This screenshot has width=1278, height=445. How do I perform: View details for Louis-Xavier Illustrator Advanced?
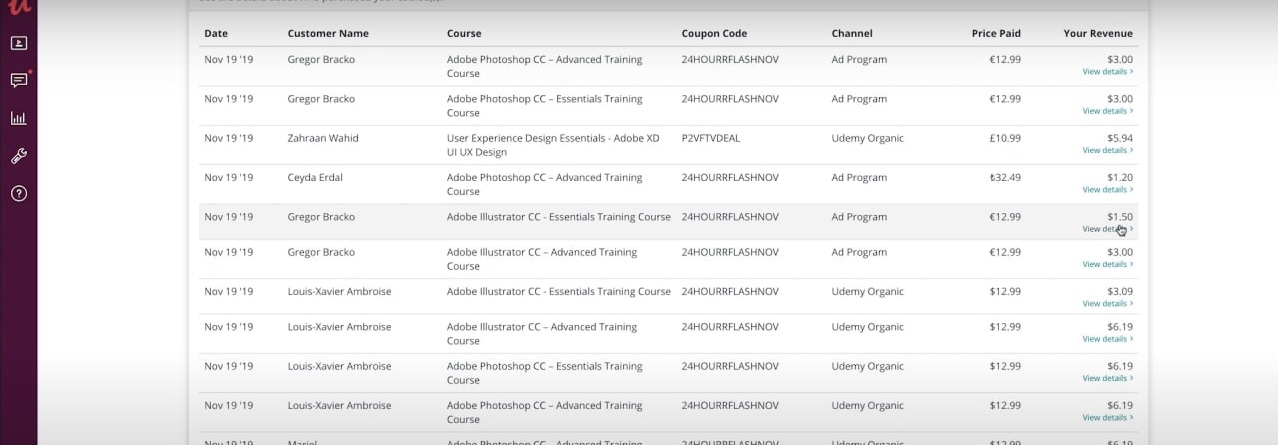[1107, 339]
